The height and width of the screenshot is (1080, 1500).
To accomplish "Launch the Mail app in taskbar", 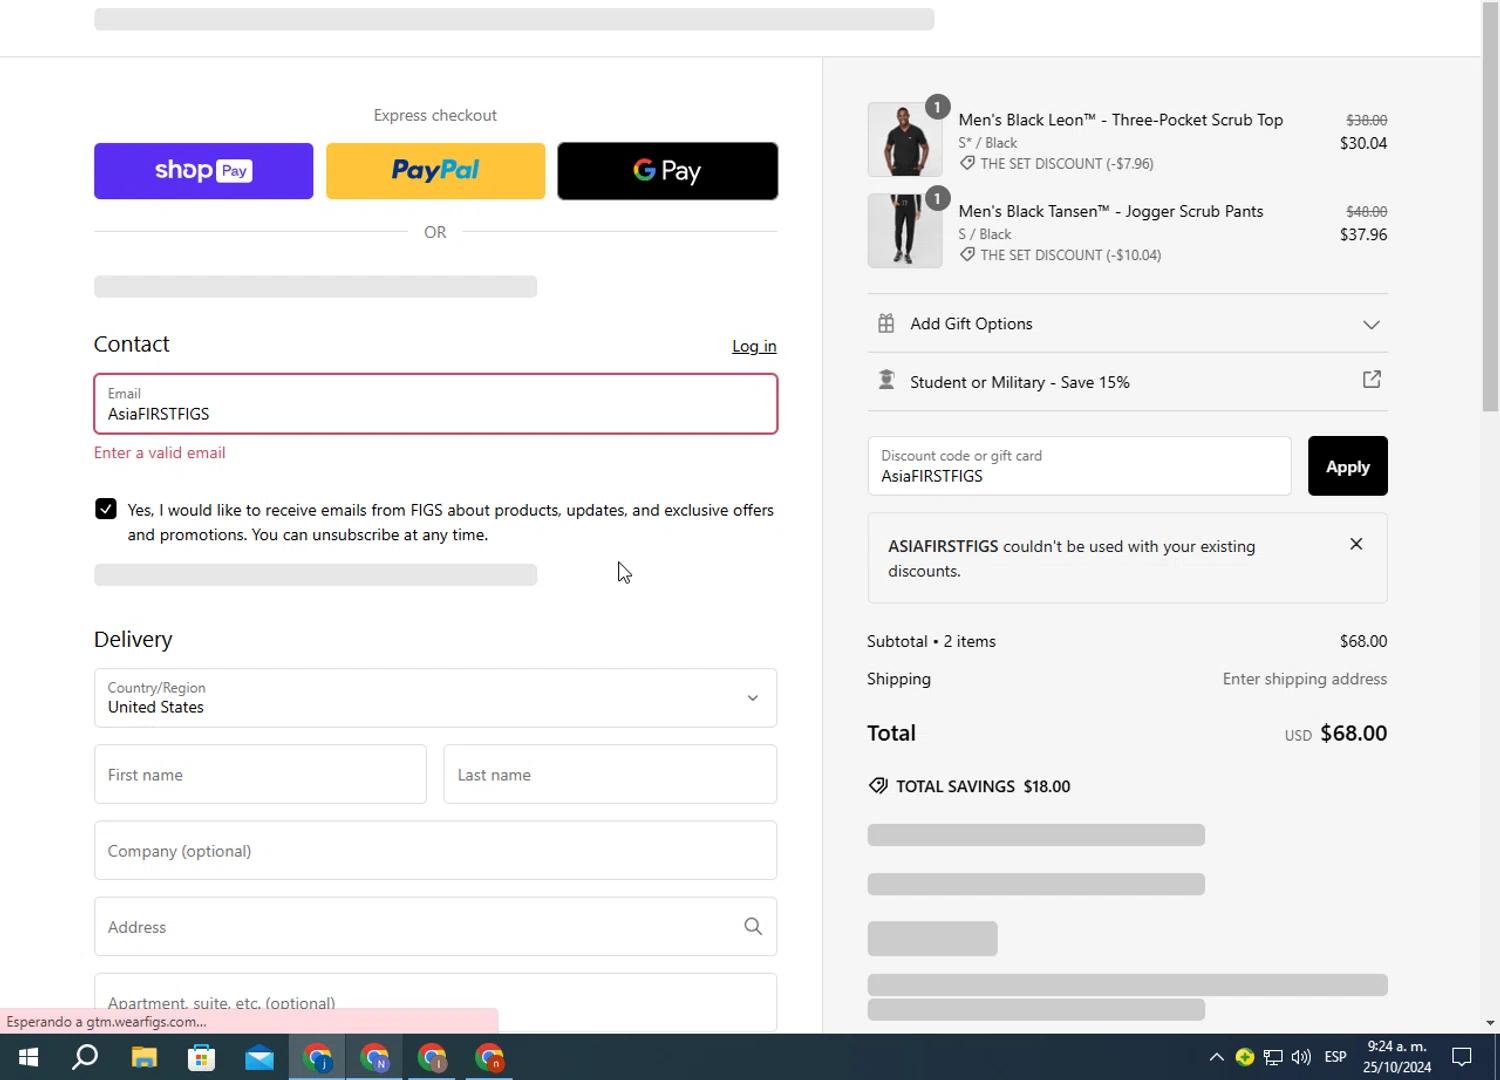I will tap(259, 1057).
